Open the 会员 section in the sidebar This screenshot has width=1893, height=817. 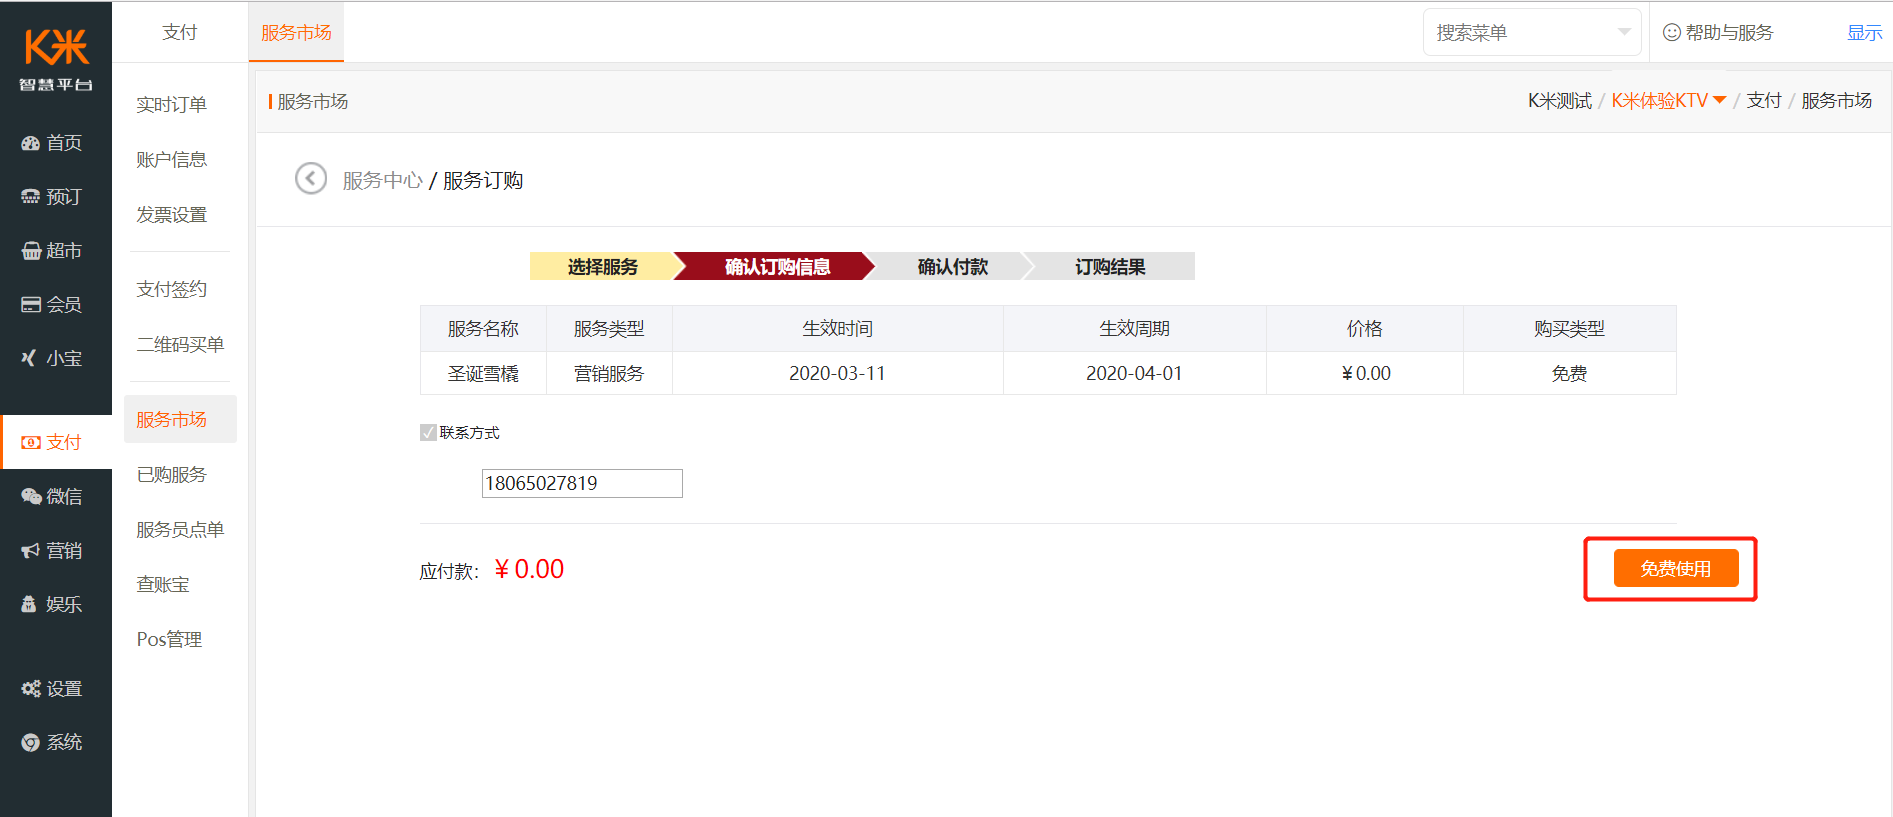click(52, 305)
